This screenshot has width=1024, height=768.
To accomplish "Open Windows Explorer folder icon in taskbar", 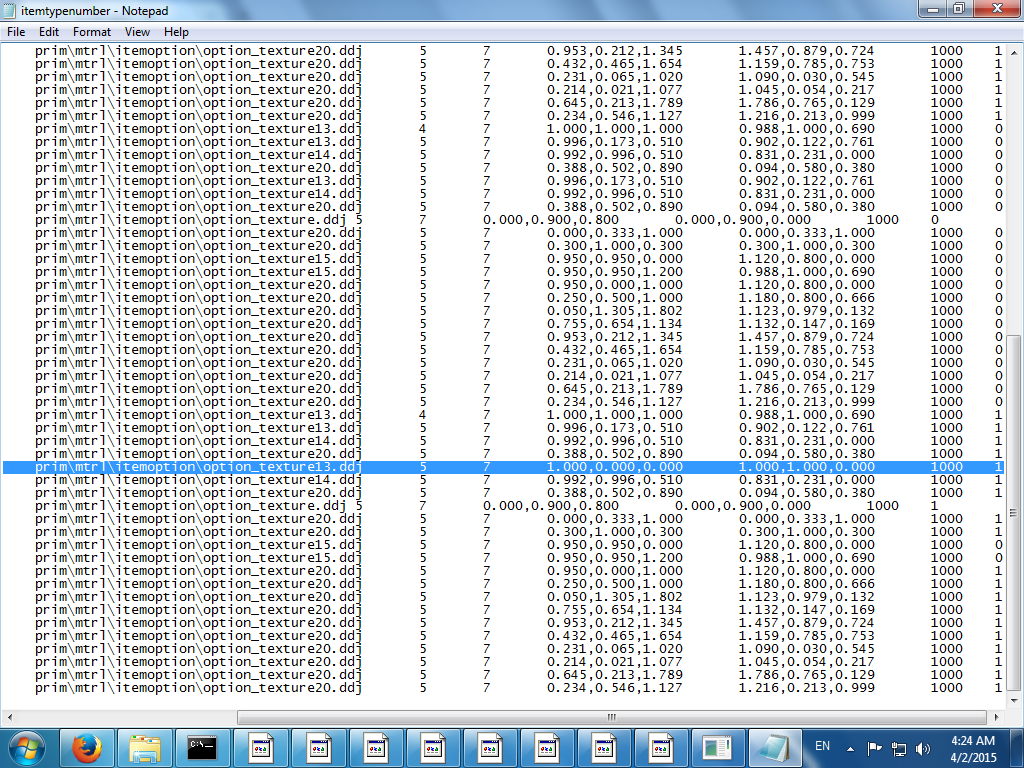I will 146,747.
